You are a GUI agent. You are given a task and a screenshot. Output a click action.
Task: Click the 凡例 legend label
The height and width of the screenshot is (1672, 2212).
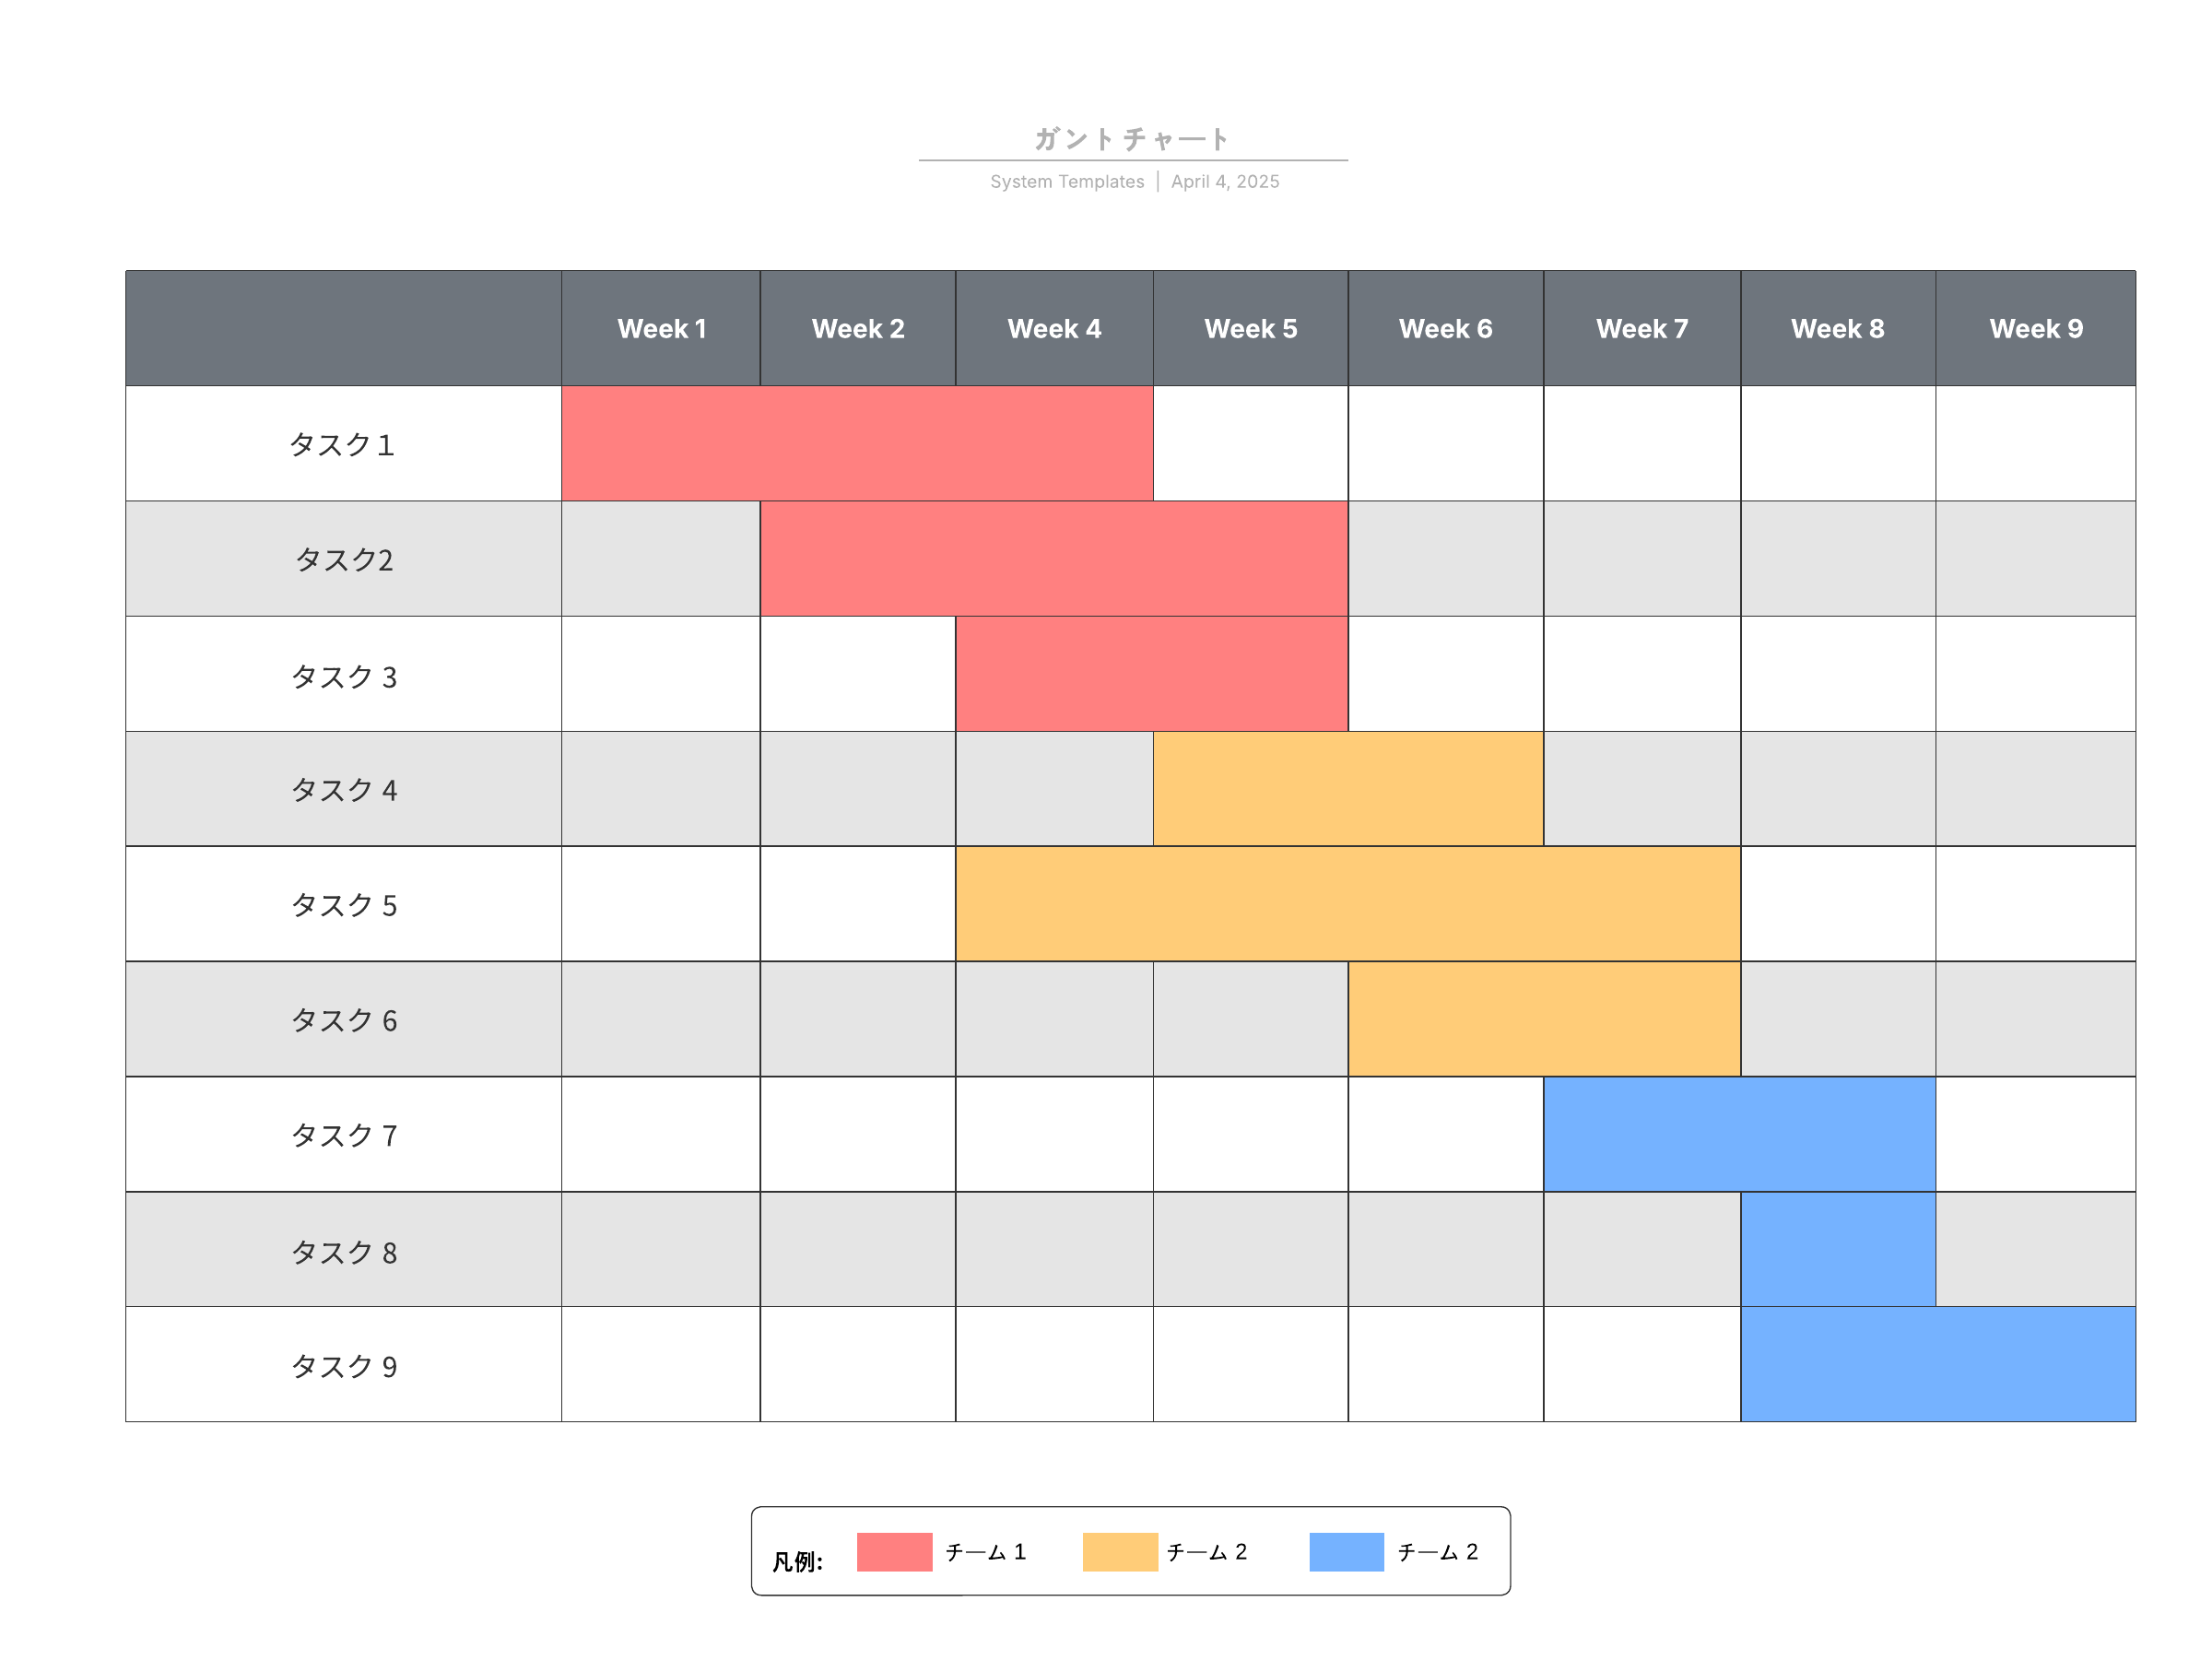pyautogui.click(x=797, y=1562)
